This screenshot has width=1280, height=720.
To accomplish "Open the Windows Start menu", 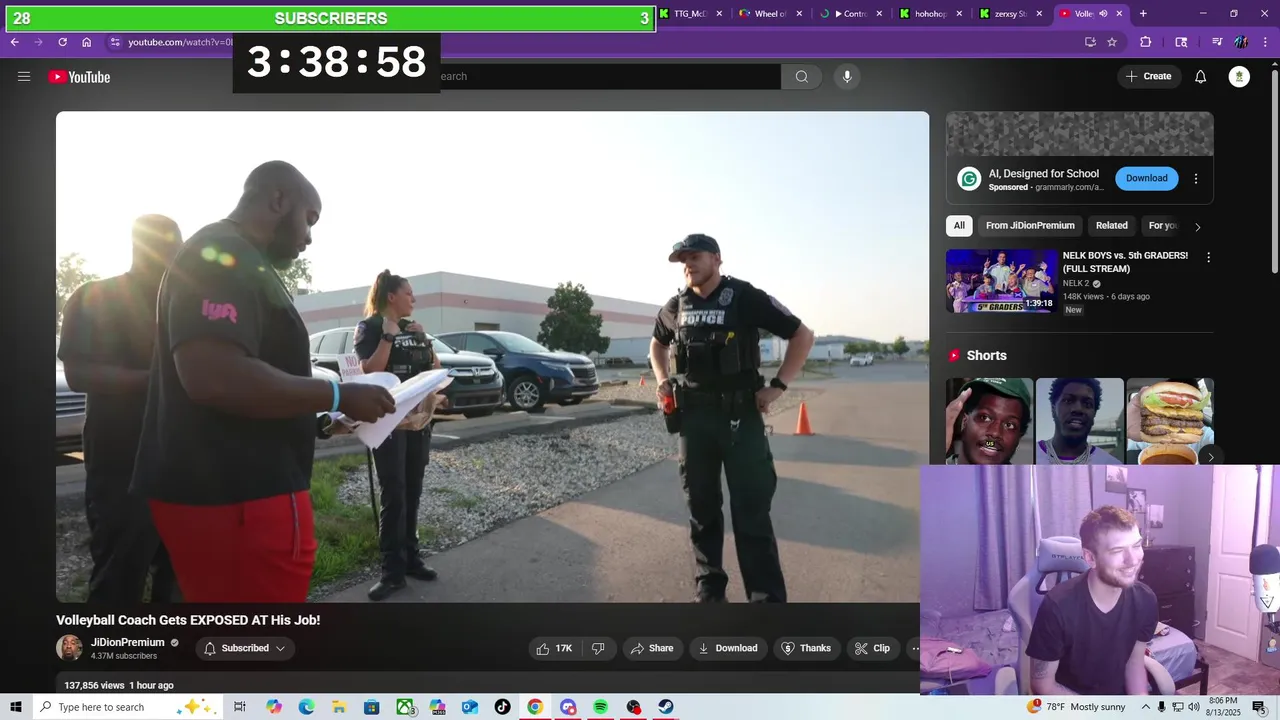I will 16,707.
